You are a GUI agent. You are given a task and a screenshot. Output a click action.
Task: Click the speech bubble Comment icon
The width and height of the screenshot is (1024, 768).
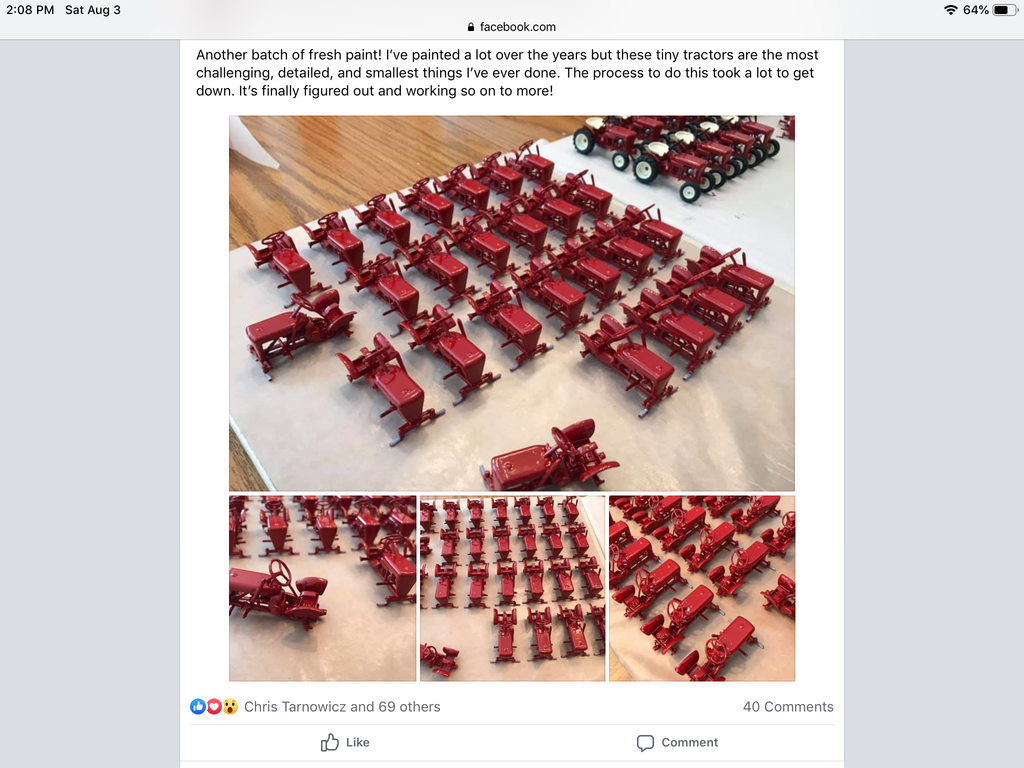click(645, 743)
